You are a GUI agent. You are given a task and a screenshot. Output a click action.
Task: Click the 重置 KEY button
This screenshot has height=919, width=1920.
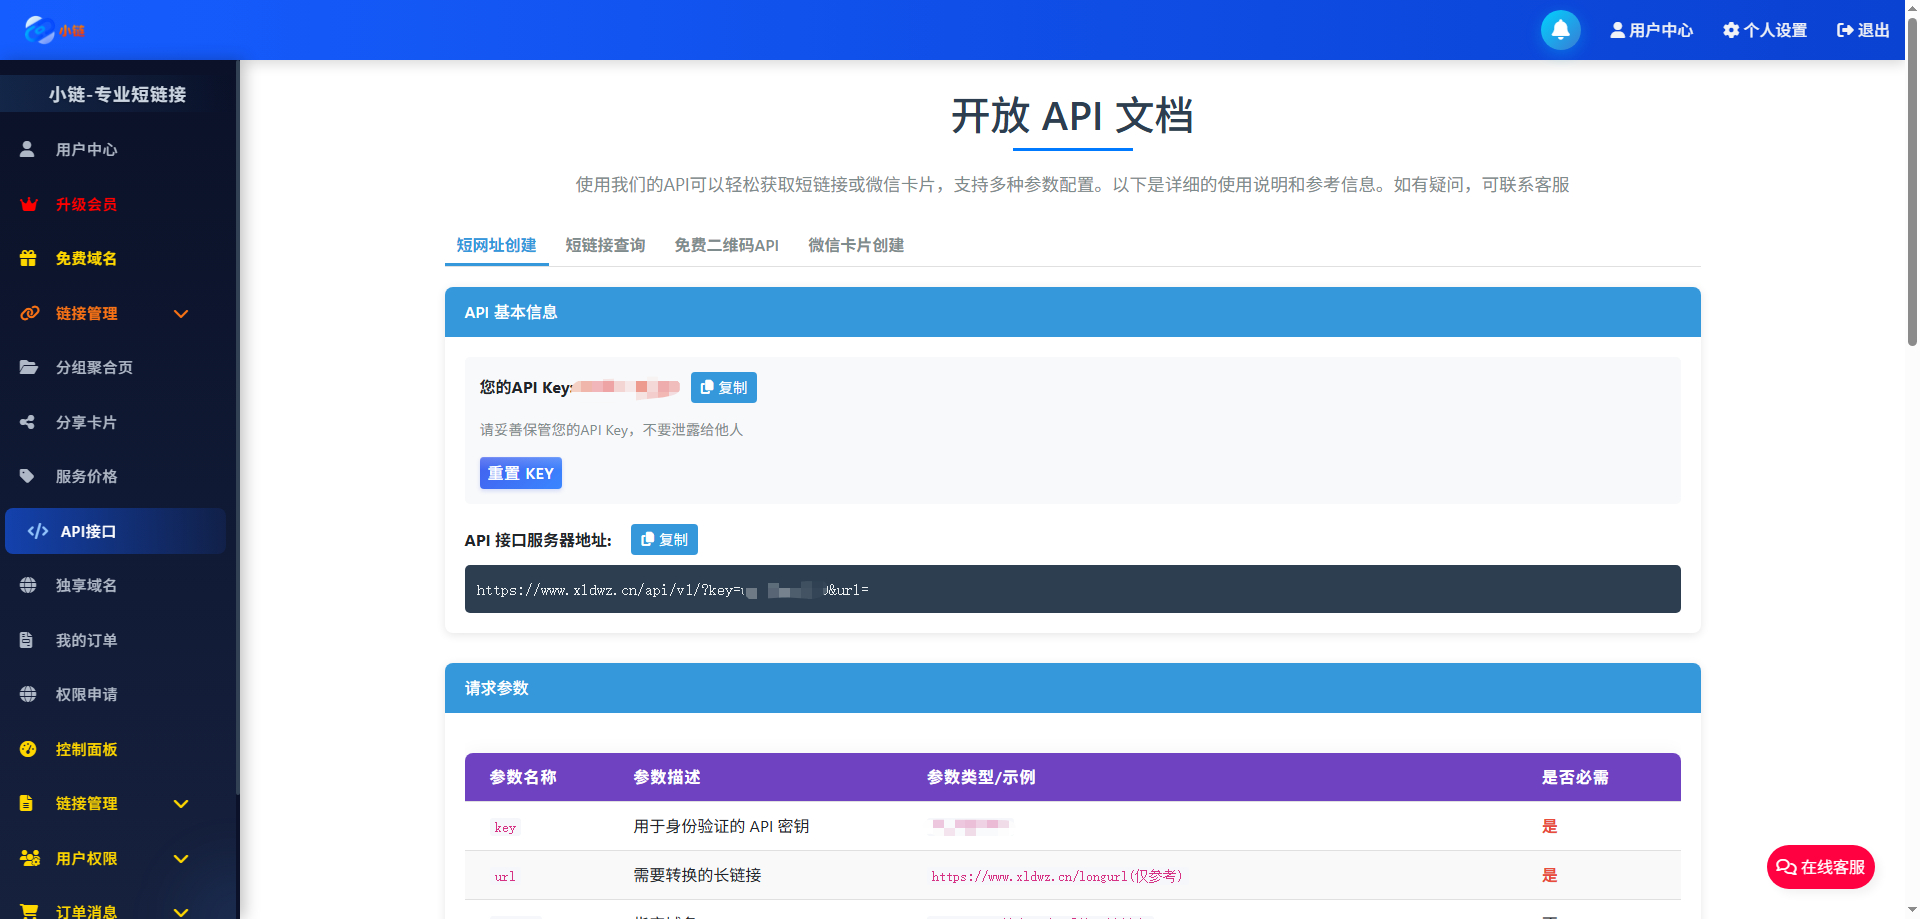(520, 473)
